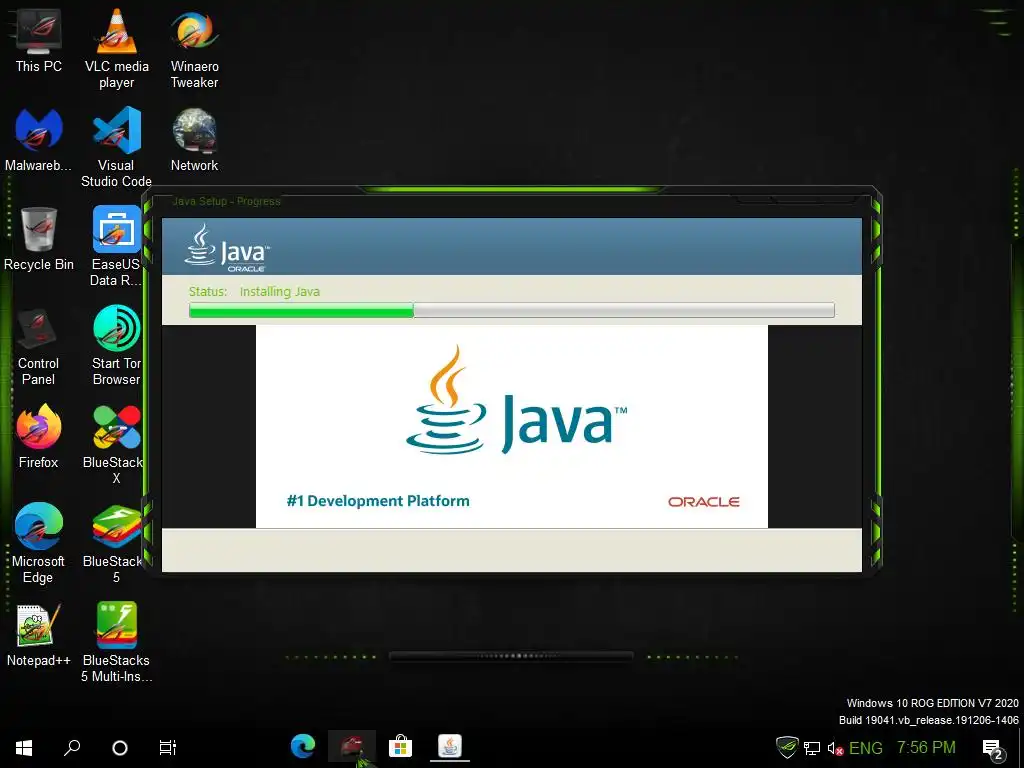Open the Windows Start menu
Viewport: 1024px width, 768px height.
(x=24, y=748)
